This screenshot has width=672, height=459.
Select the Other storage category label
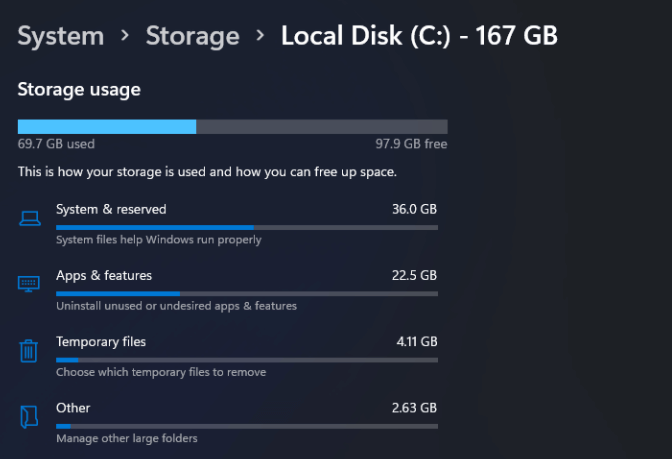(73, 408)
